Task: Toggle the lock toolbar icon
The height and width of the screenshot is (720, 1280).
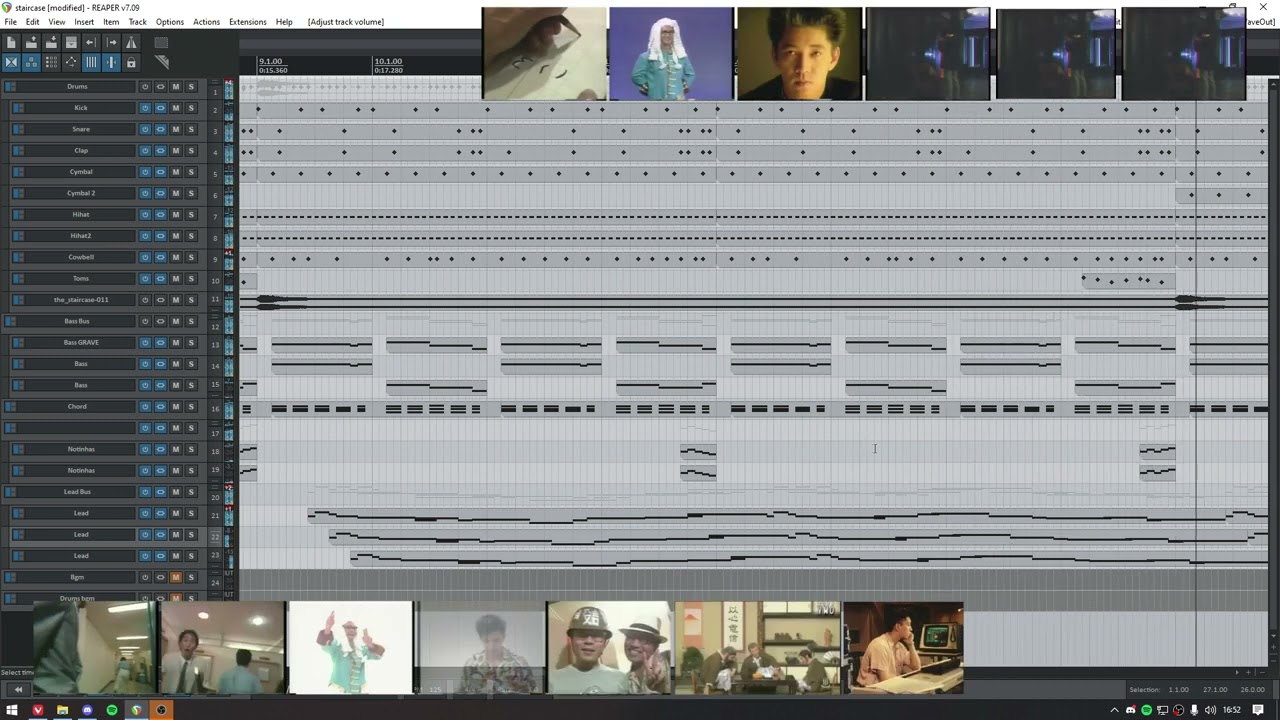Action: click(x=131, y=62)
